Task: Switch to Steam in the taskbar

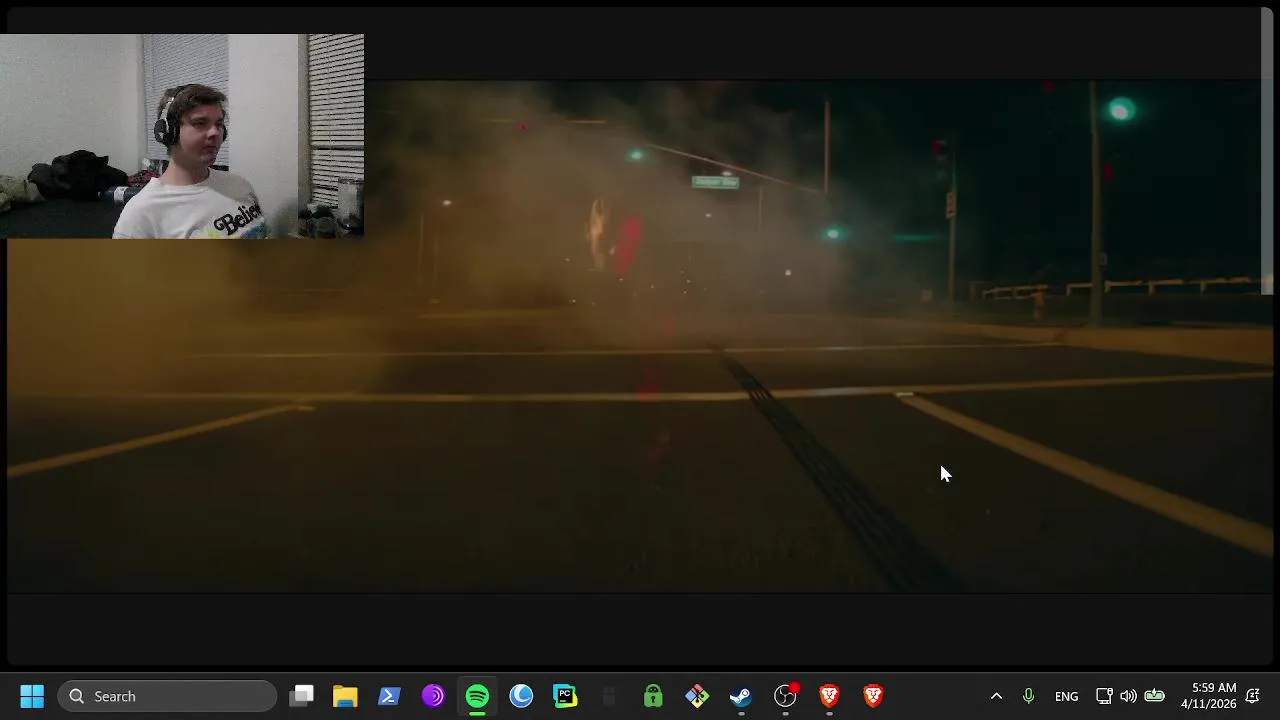Action: pyautogui.click(x=741, y=696)
